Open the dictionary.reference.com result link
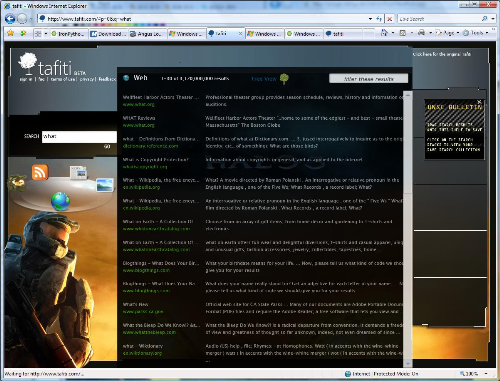The image size is (500, 381). click(150, 146)
